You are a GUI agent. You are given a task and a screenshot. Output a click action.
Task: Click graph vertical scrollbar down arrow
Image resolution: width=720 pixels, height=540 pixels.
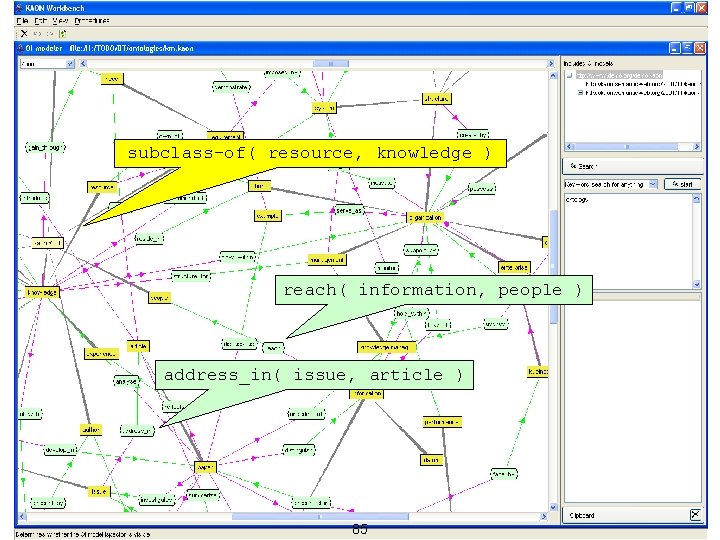pos(553,507)
